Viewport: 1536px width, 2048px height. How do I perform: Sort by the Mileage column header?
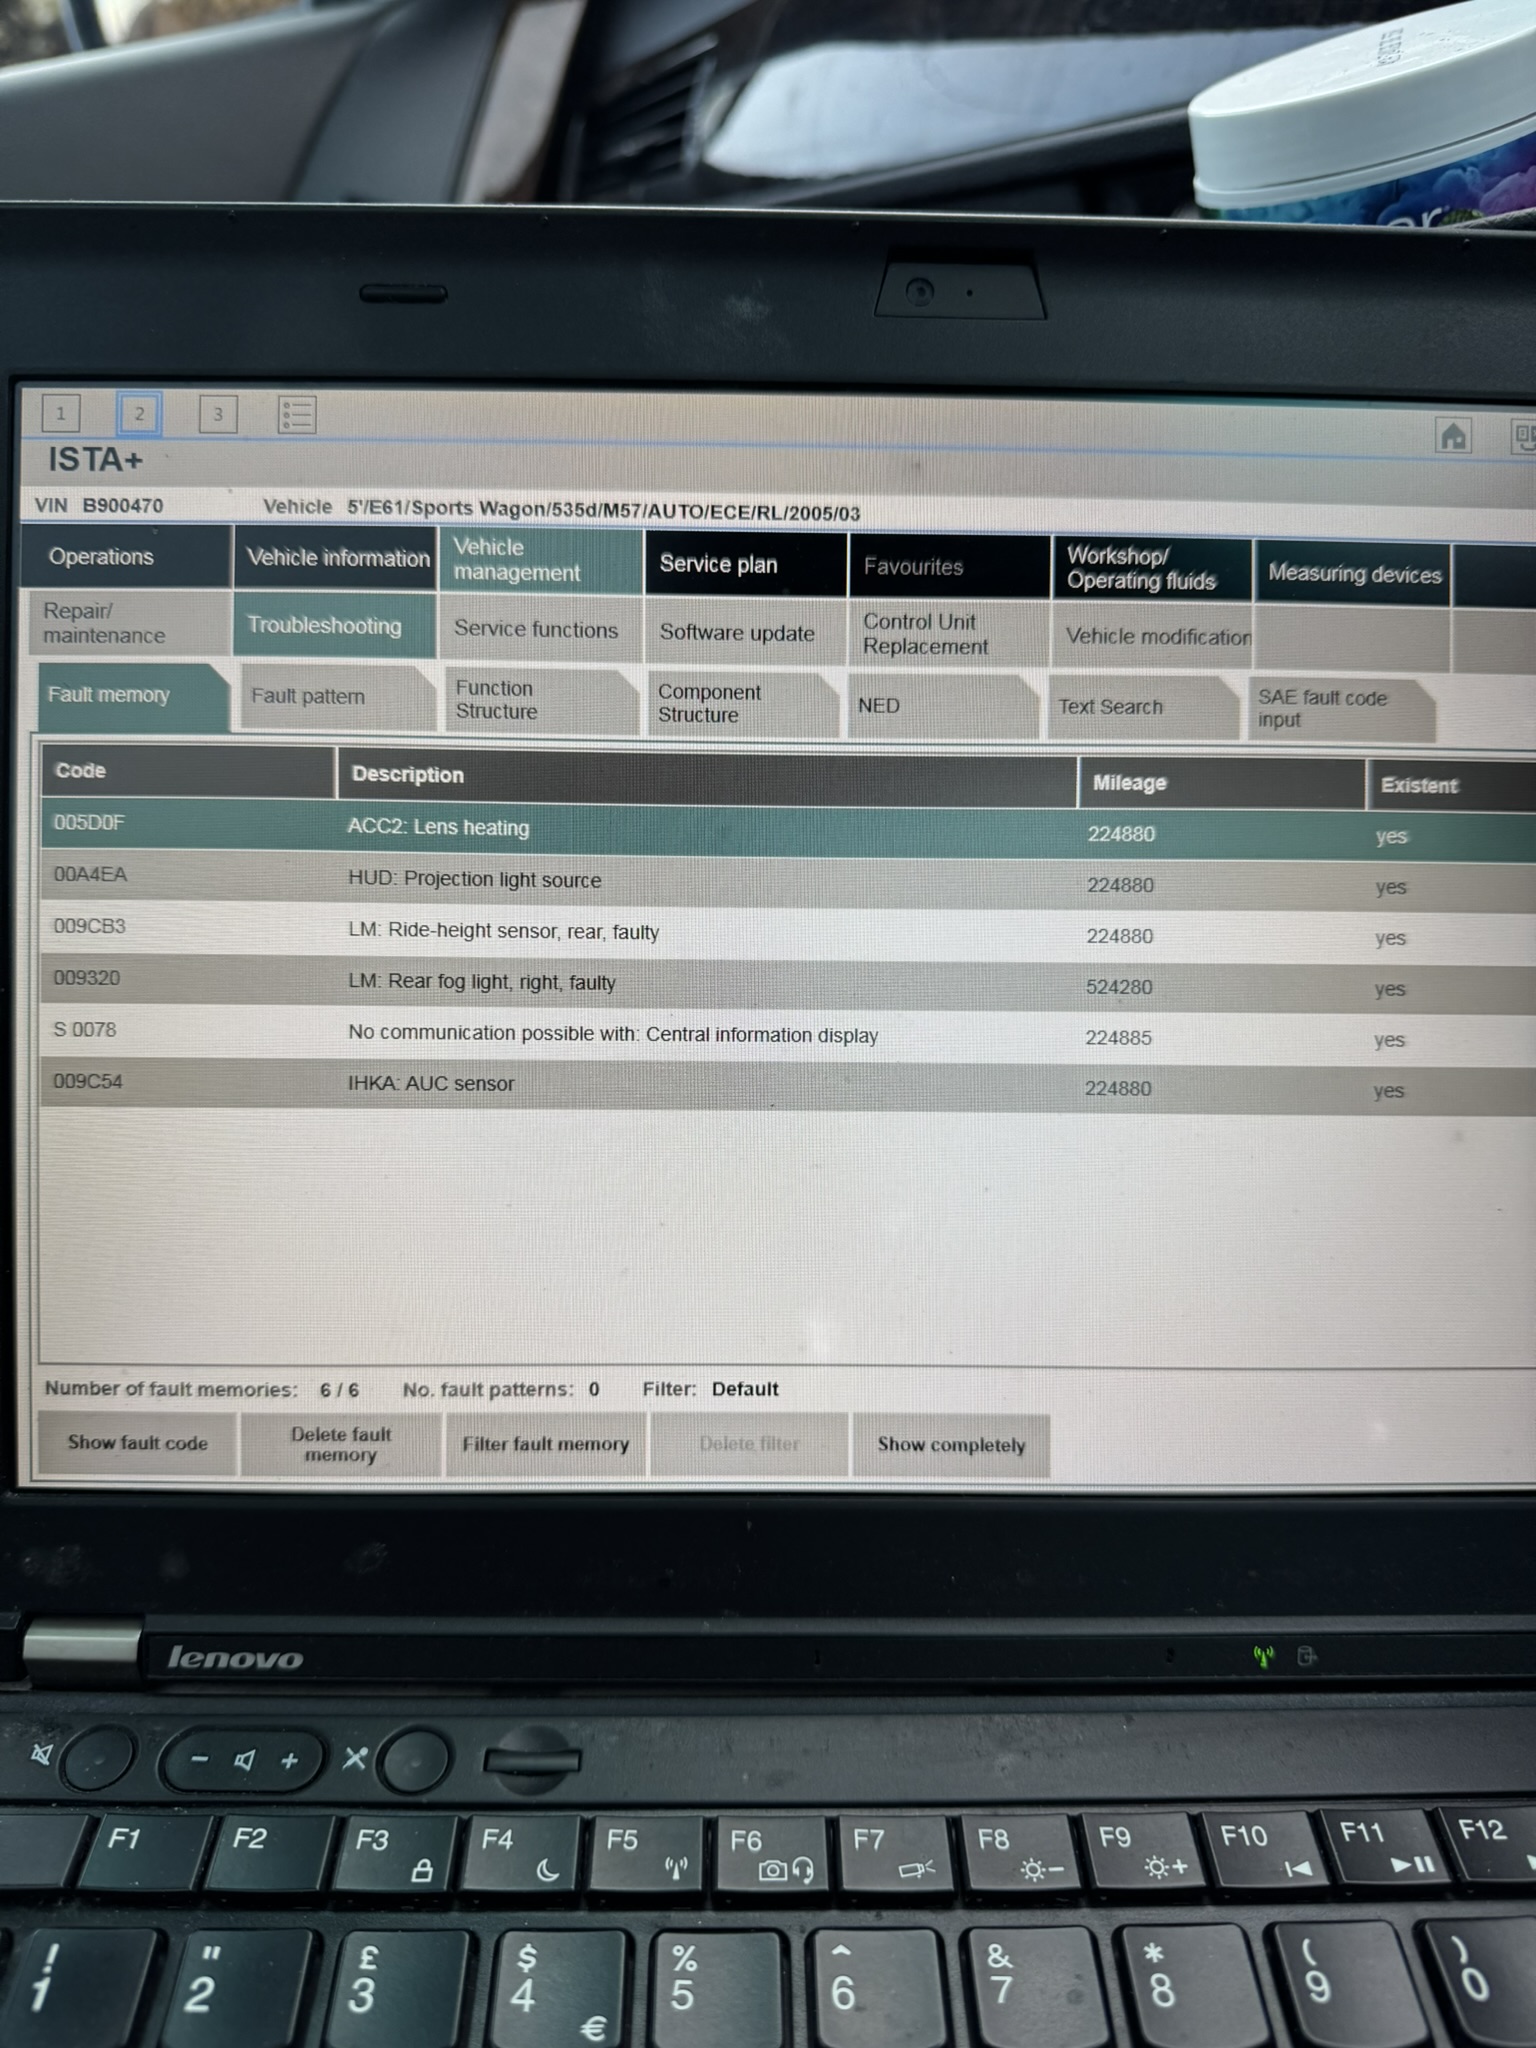(1221, 784)
